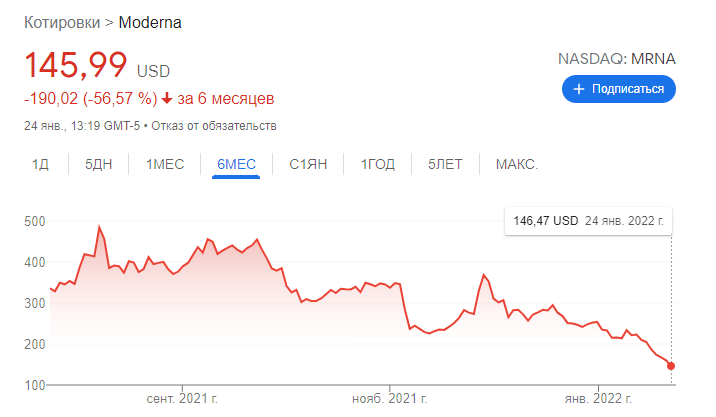Click the plus icon on the subscribe button
This screenshot has height=417, width=716.
coord(579,89)
